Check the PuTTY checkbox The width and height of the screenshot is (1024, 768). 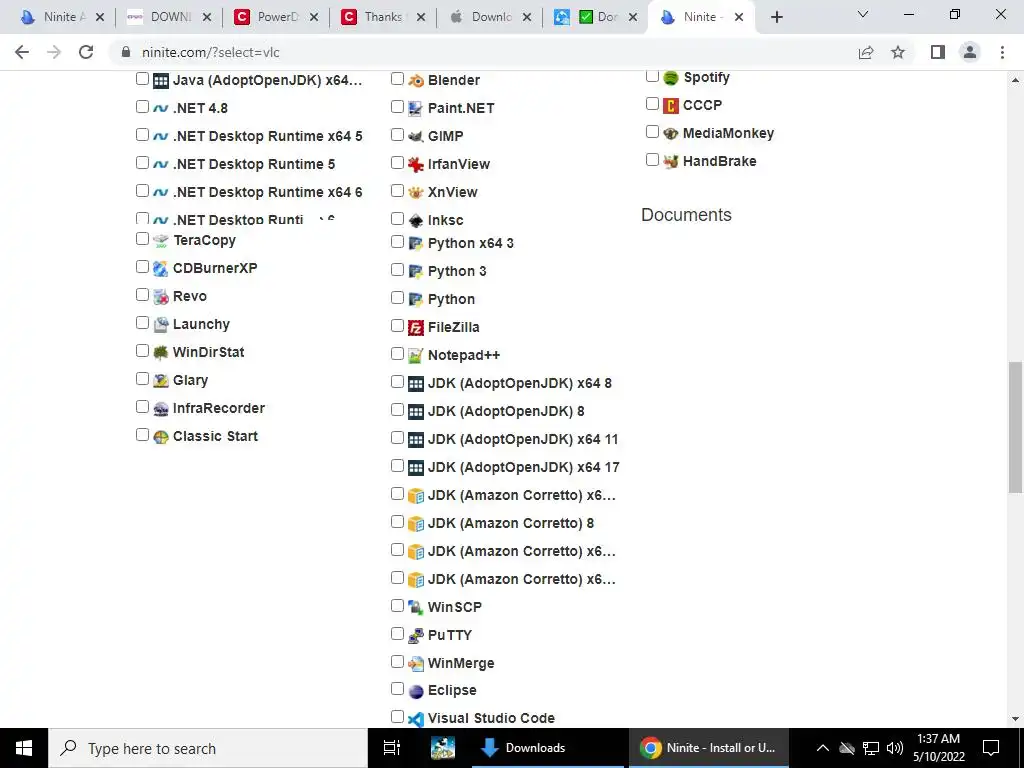(397, 633)
